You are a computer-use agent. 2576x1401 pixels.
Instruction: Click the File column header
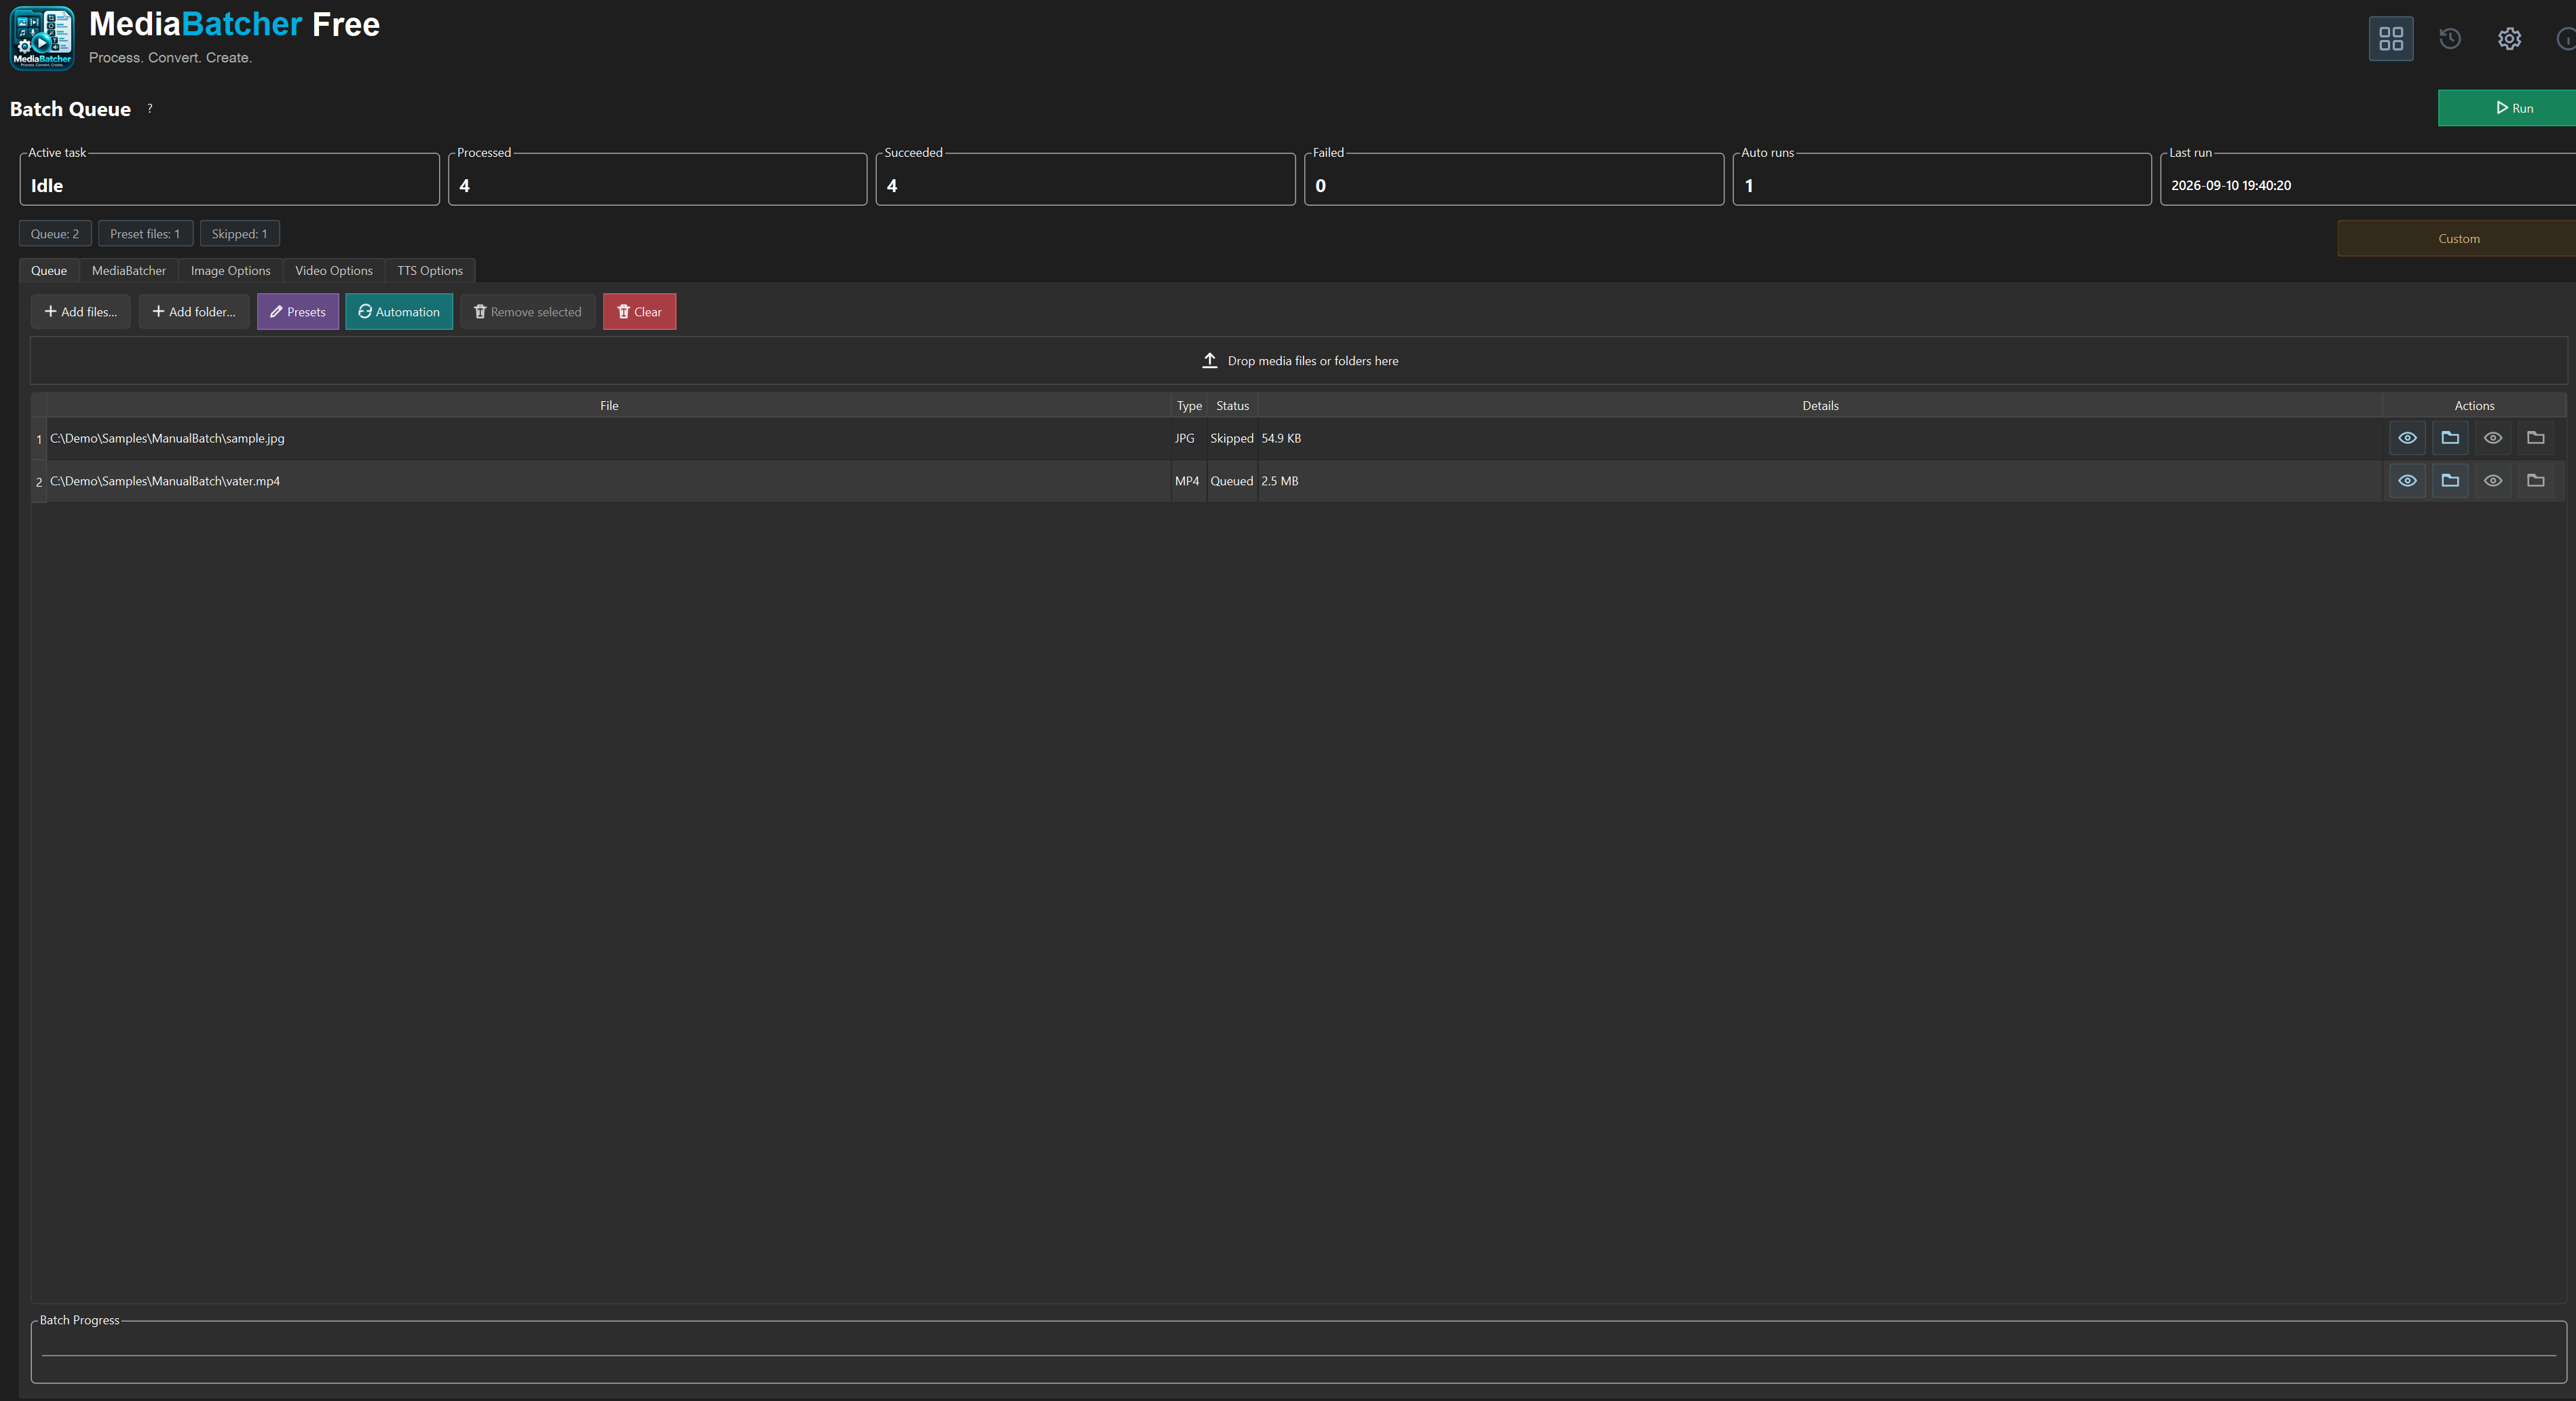609,406
